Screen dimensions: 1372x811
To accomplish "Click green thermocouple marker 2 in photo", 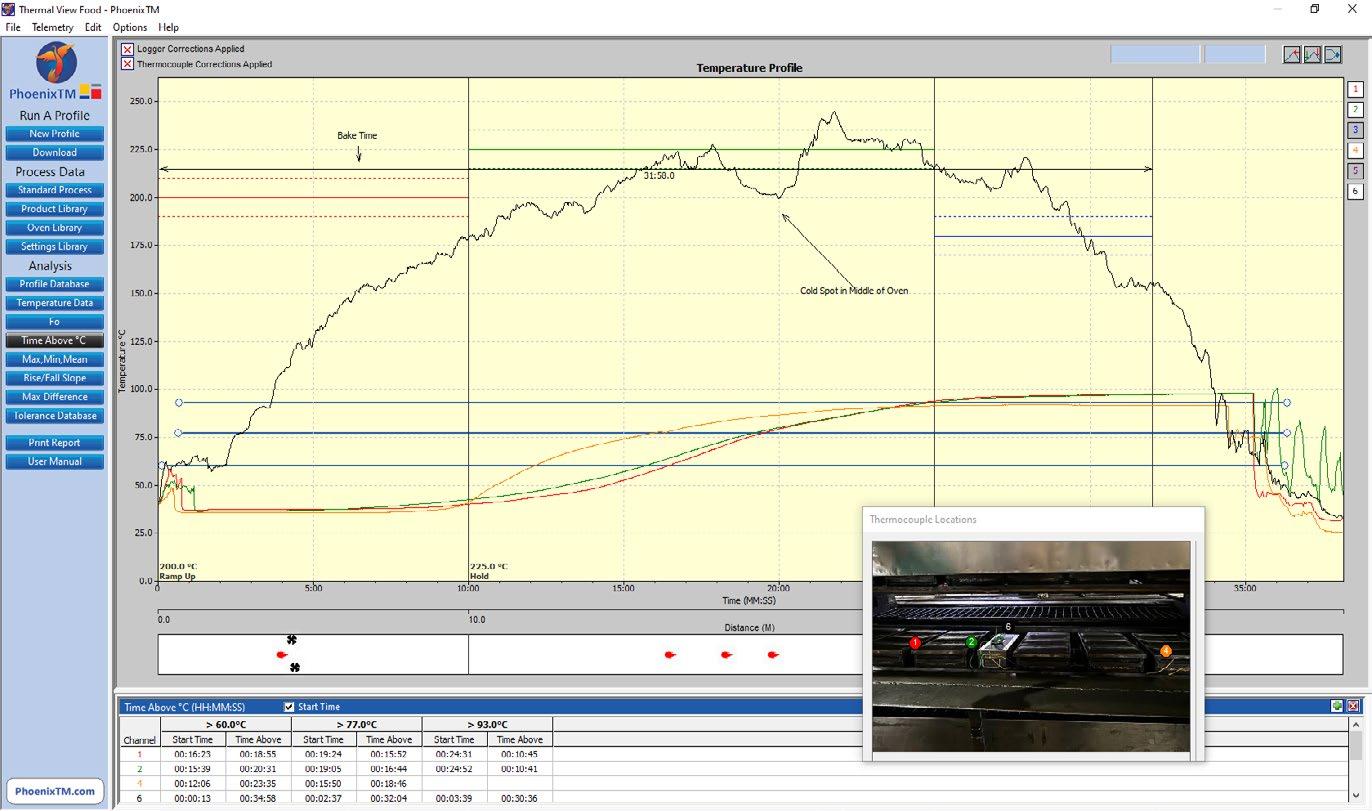I will pos(971,642).
